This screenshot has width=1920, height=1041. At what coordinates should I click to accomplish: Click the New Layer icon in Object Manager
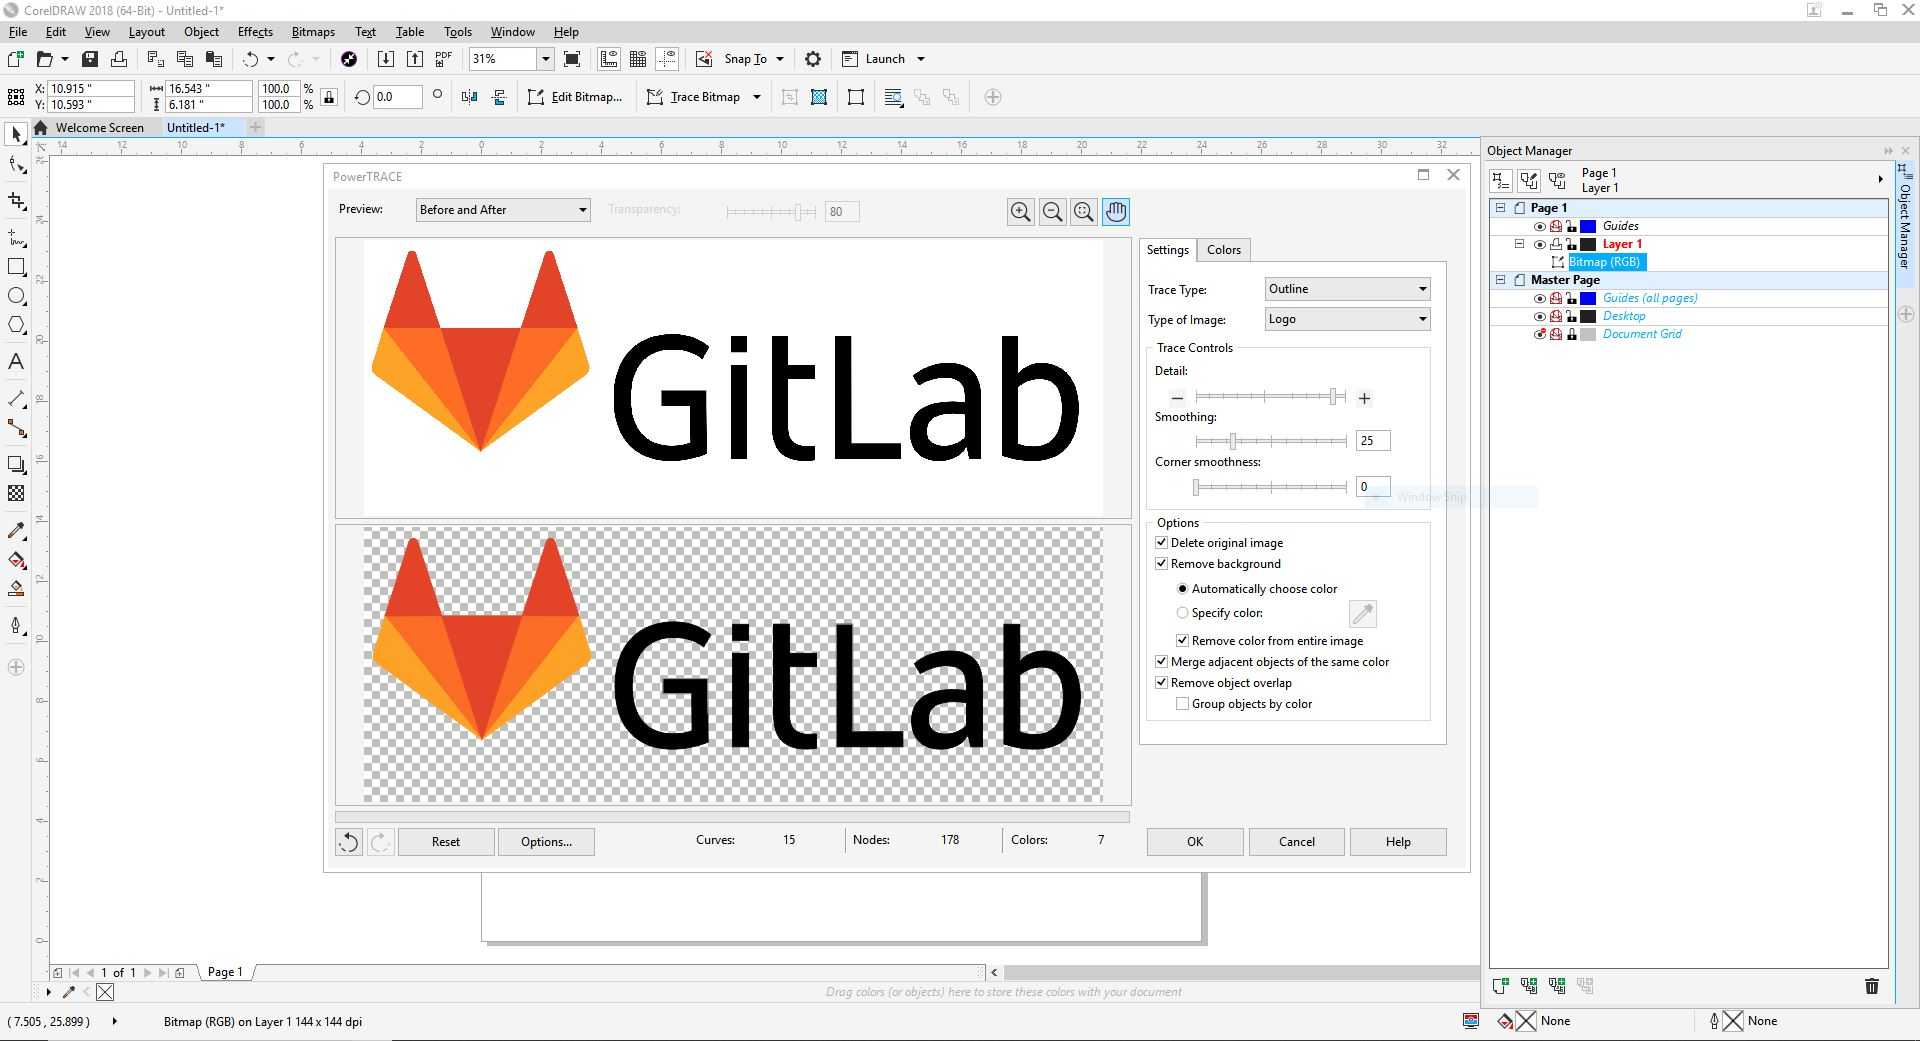pyautogui.click(x=1500, y=986)
